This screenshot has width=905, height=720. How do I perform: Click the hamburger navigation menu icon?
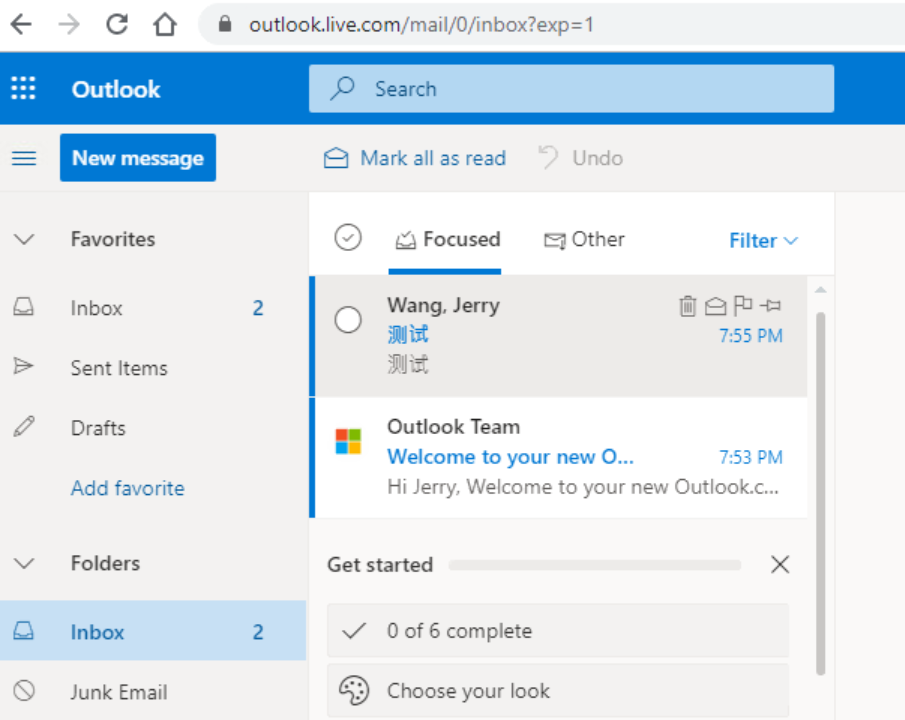pyautogui.click(x=24, y=158)
